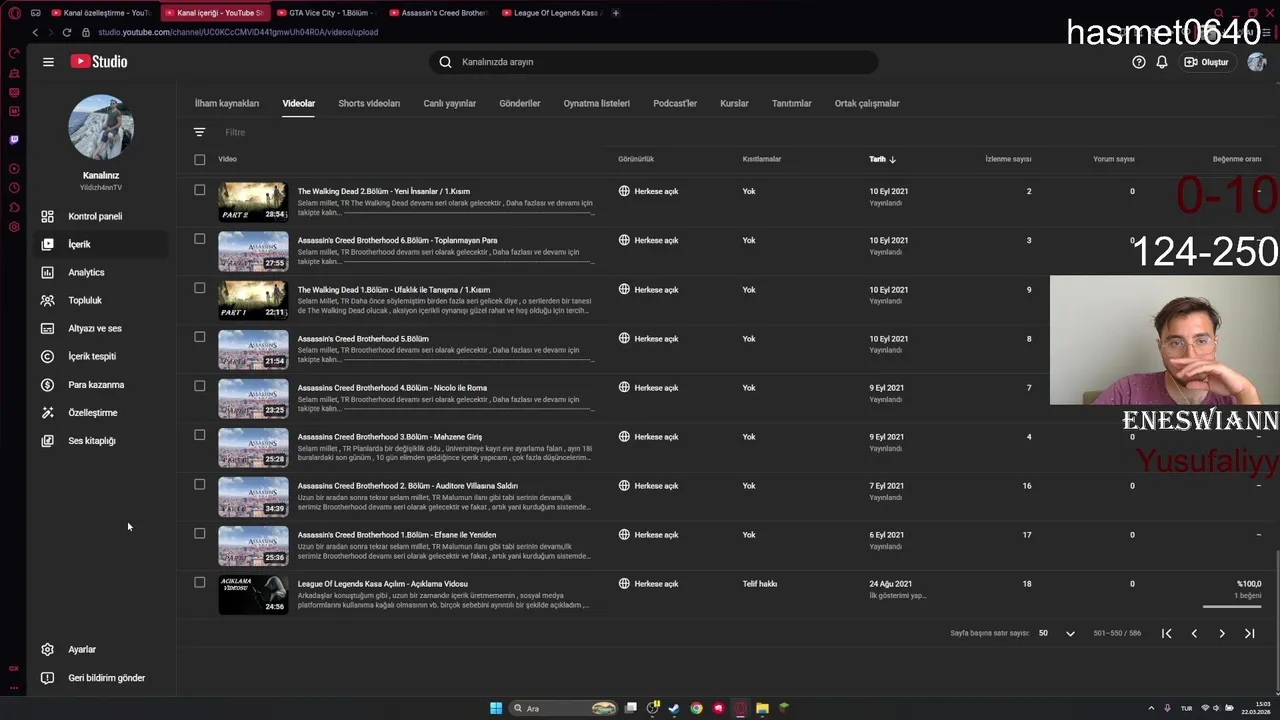Click the Kanalınızda arayın search field

[654, 62]
